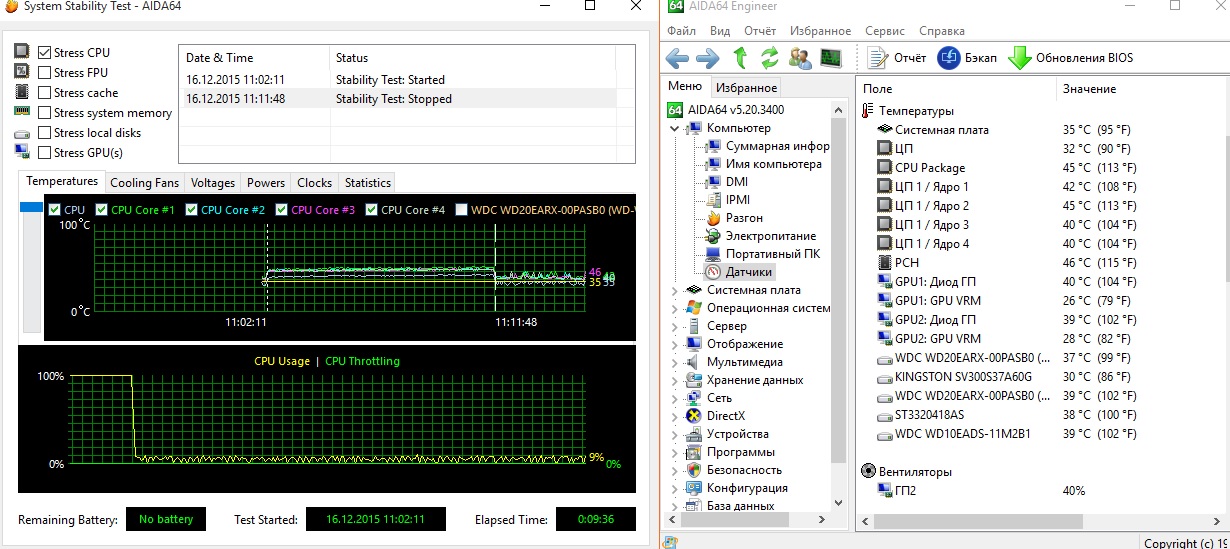This screenshot has height=549, width=1230.
Task: Enable Stress system memory checkbox
Action: (45, 112)
